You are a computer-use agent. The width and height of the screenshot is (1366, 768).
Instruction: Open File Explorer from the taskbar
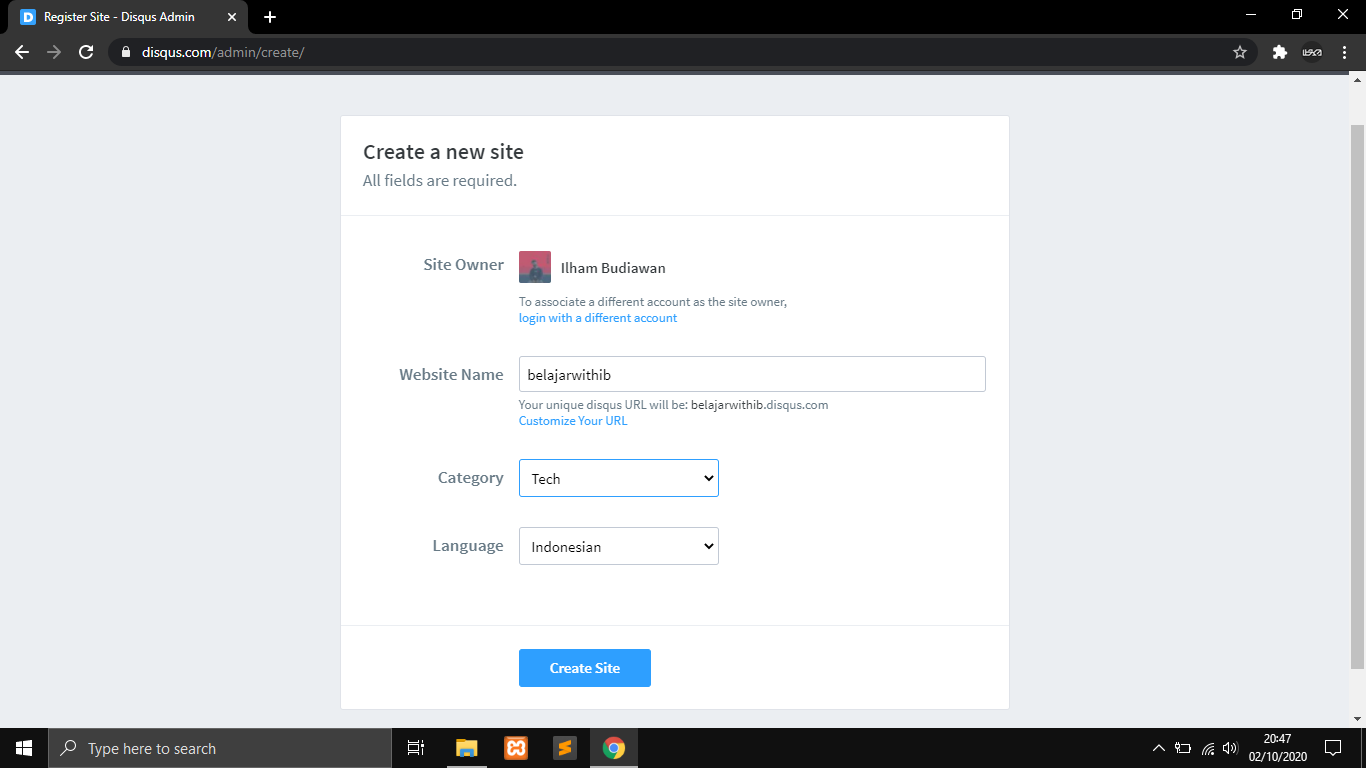(467, 748)
